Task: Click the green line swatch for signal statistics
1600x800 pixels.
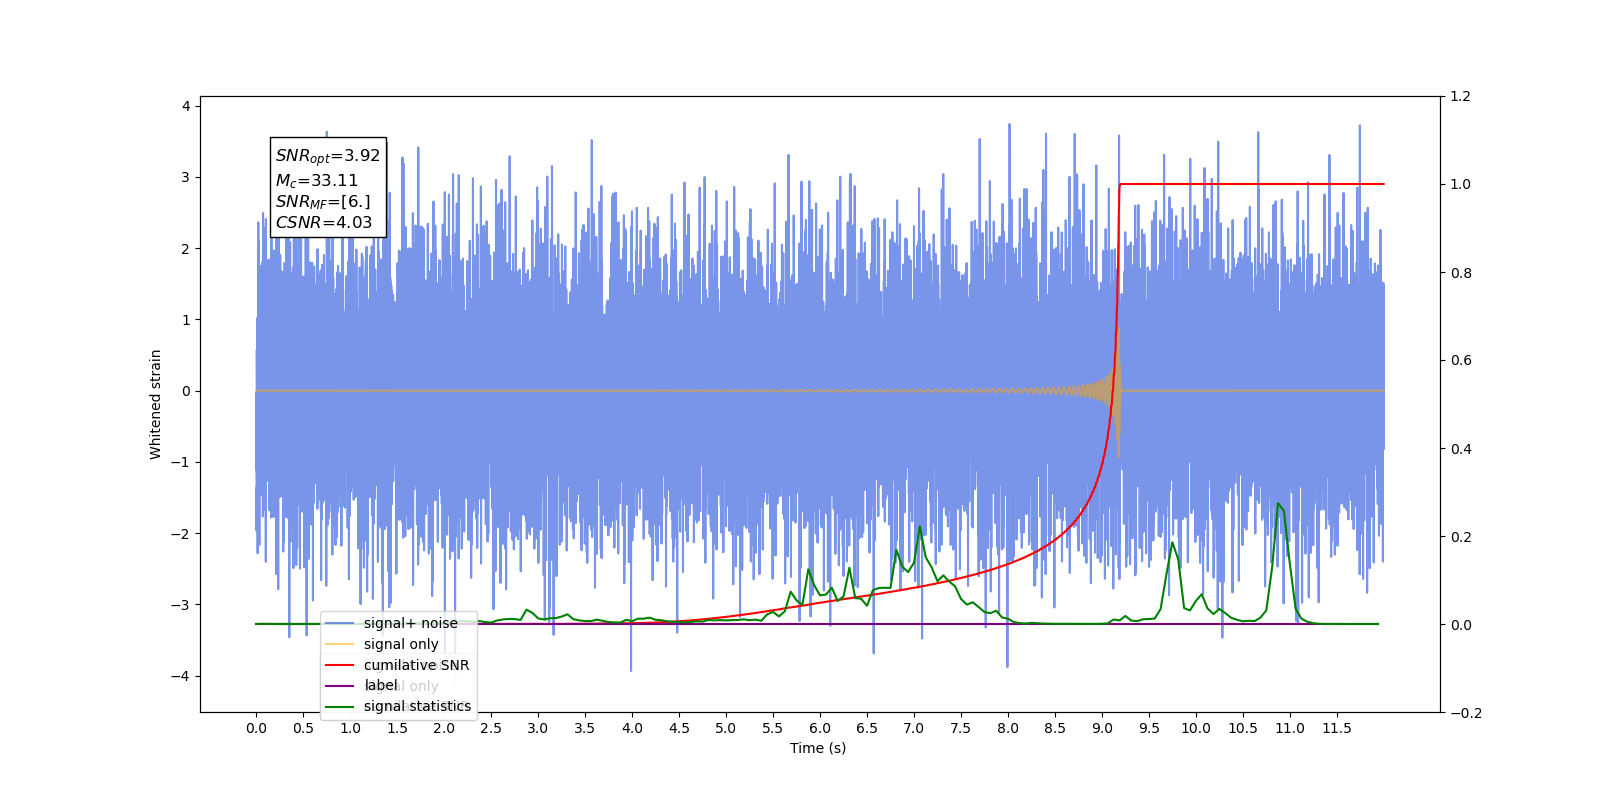Action: [x=340, y=707]
